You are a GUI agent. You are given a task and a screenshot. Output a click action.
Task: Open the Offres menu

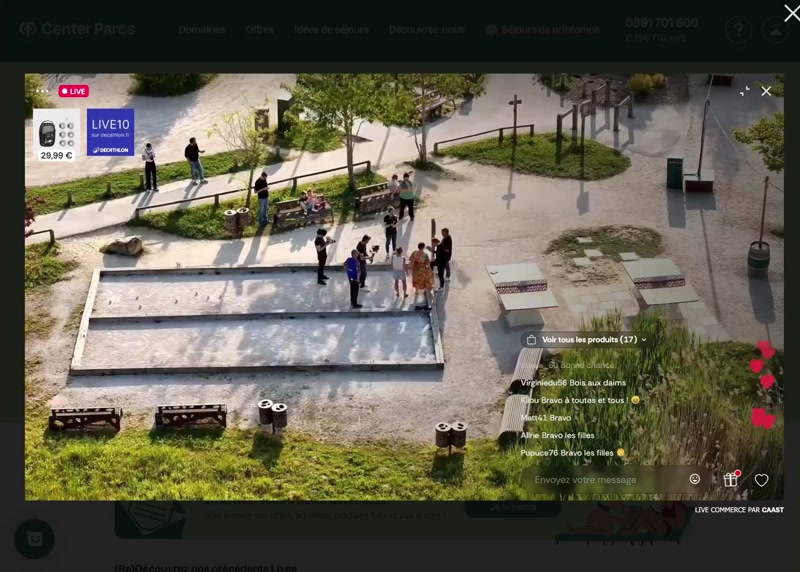[259, 30]
